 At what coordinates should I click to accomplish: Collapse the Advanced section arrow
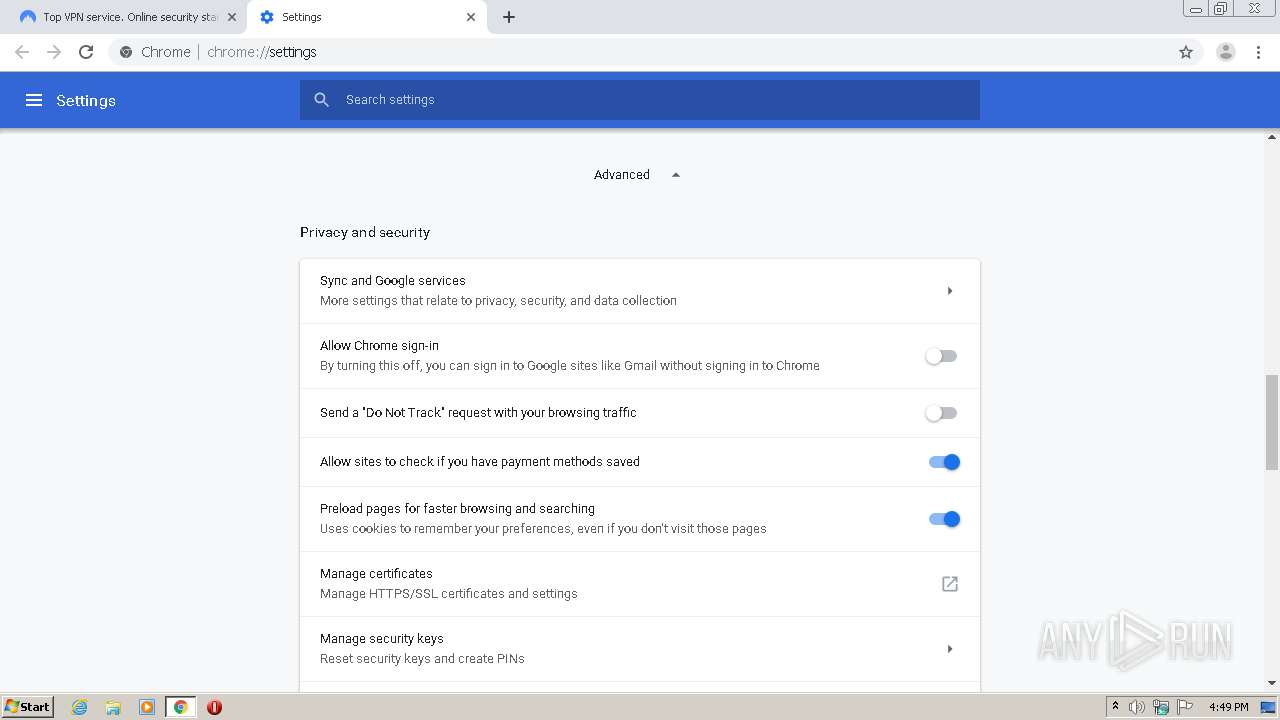point(676,175)
